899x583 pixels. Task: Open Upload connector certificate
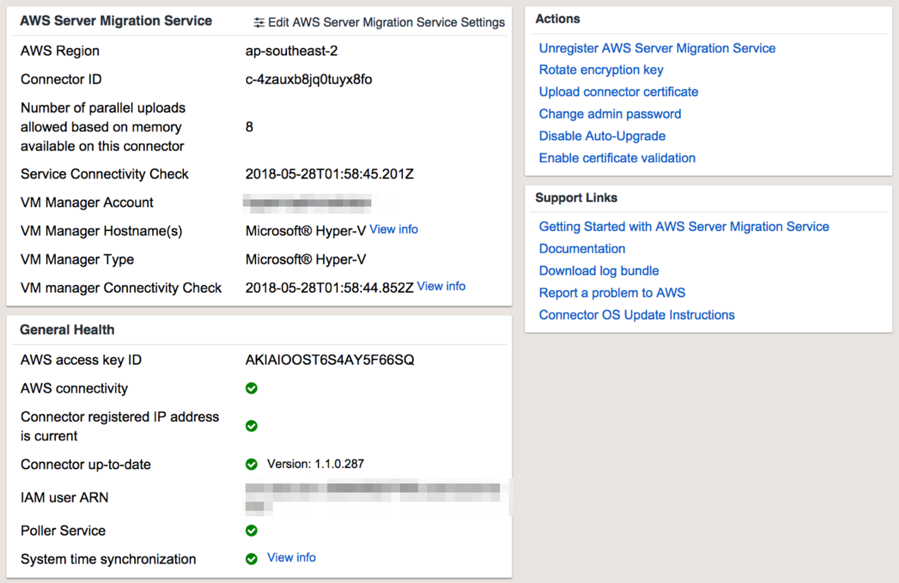619,92
